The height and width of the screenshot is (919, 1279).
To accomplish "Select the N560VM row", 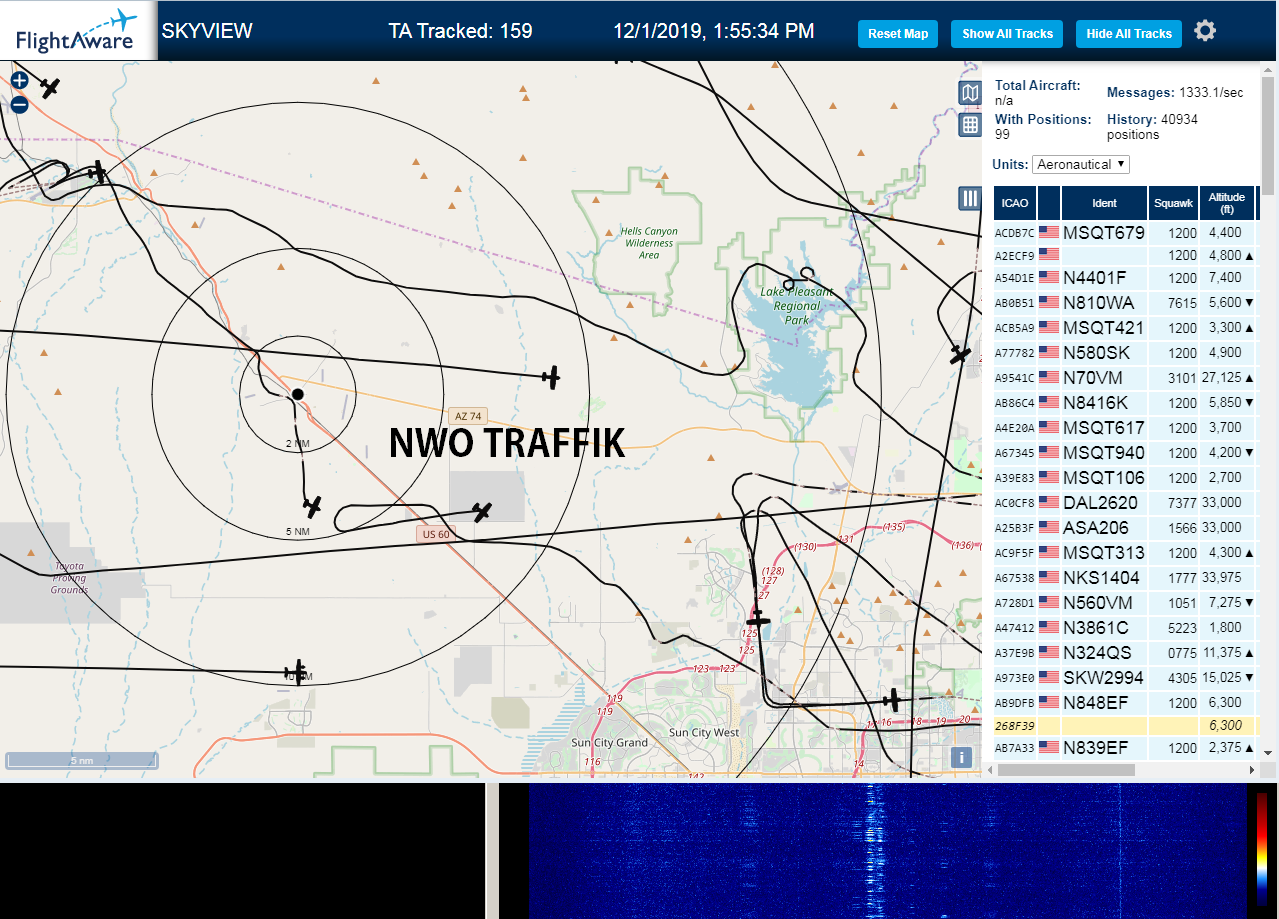I will tap(1126, 602).
